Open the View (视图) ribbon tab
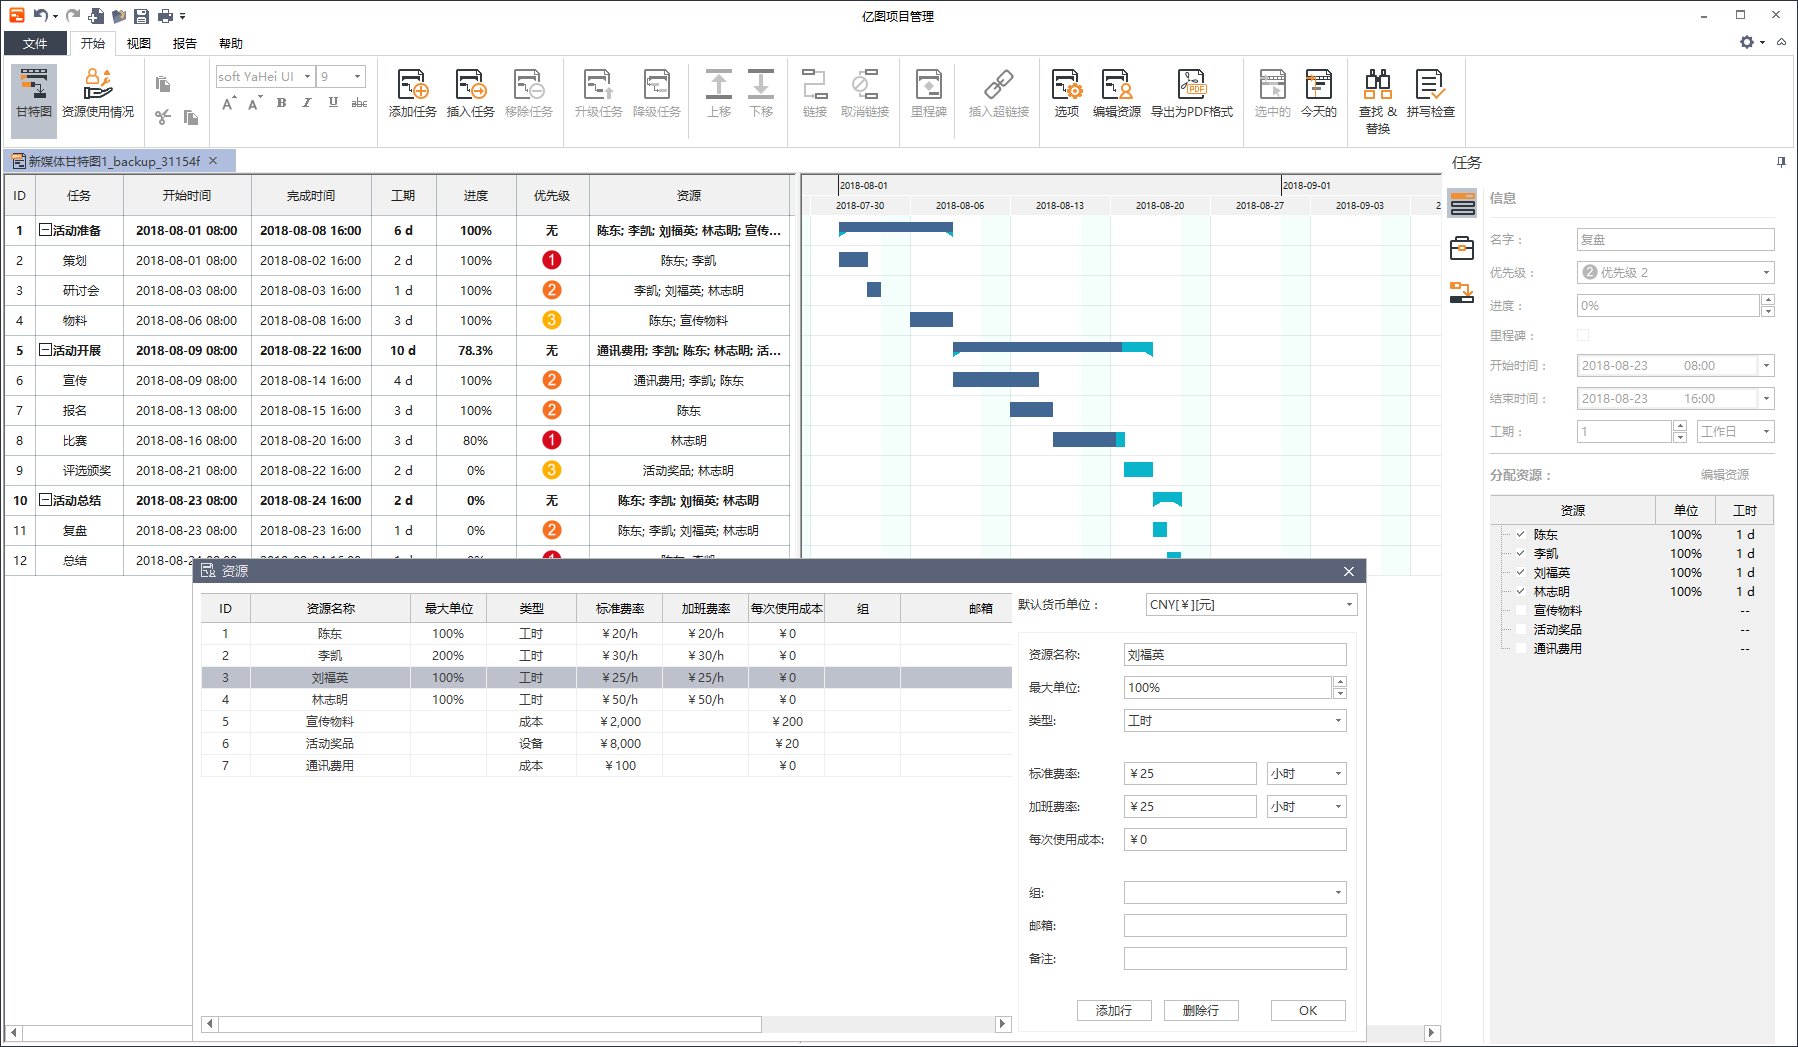The width and height of the screenshot is (1798, 1047). [138, 43]
